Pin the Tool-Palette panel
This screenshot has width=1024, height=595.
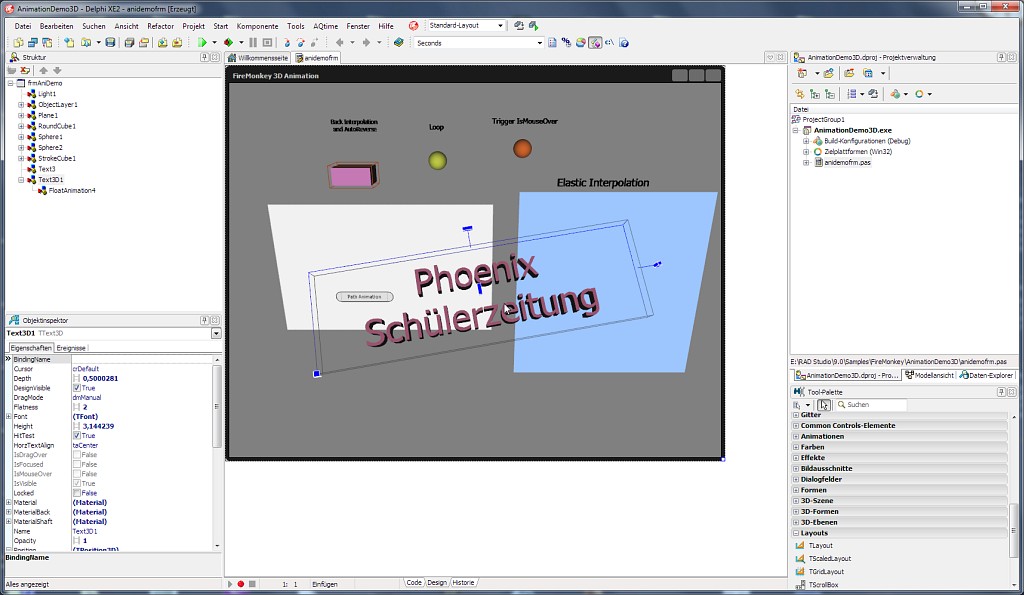click(x=1000, y=392)
